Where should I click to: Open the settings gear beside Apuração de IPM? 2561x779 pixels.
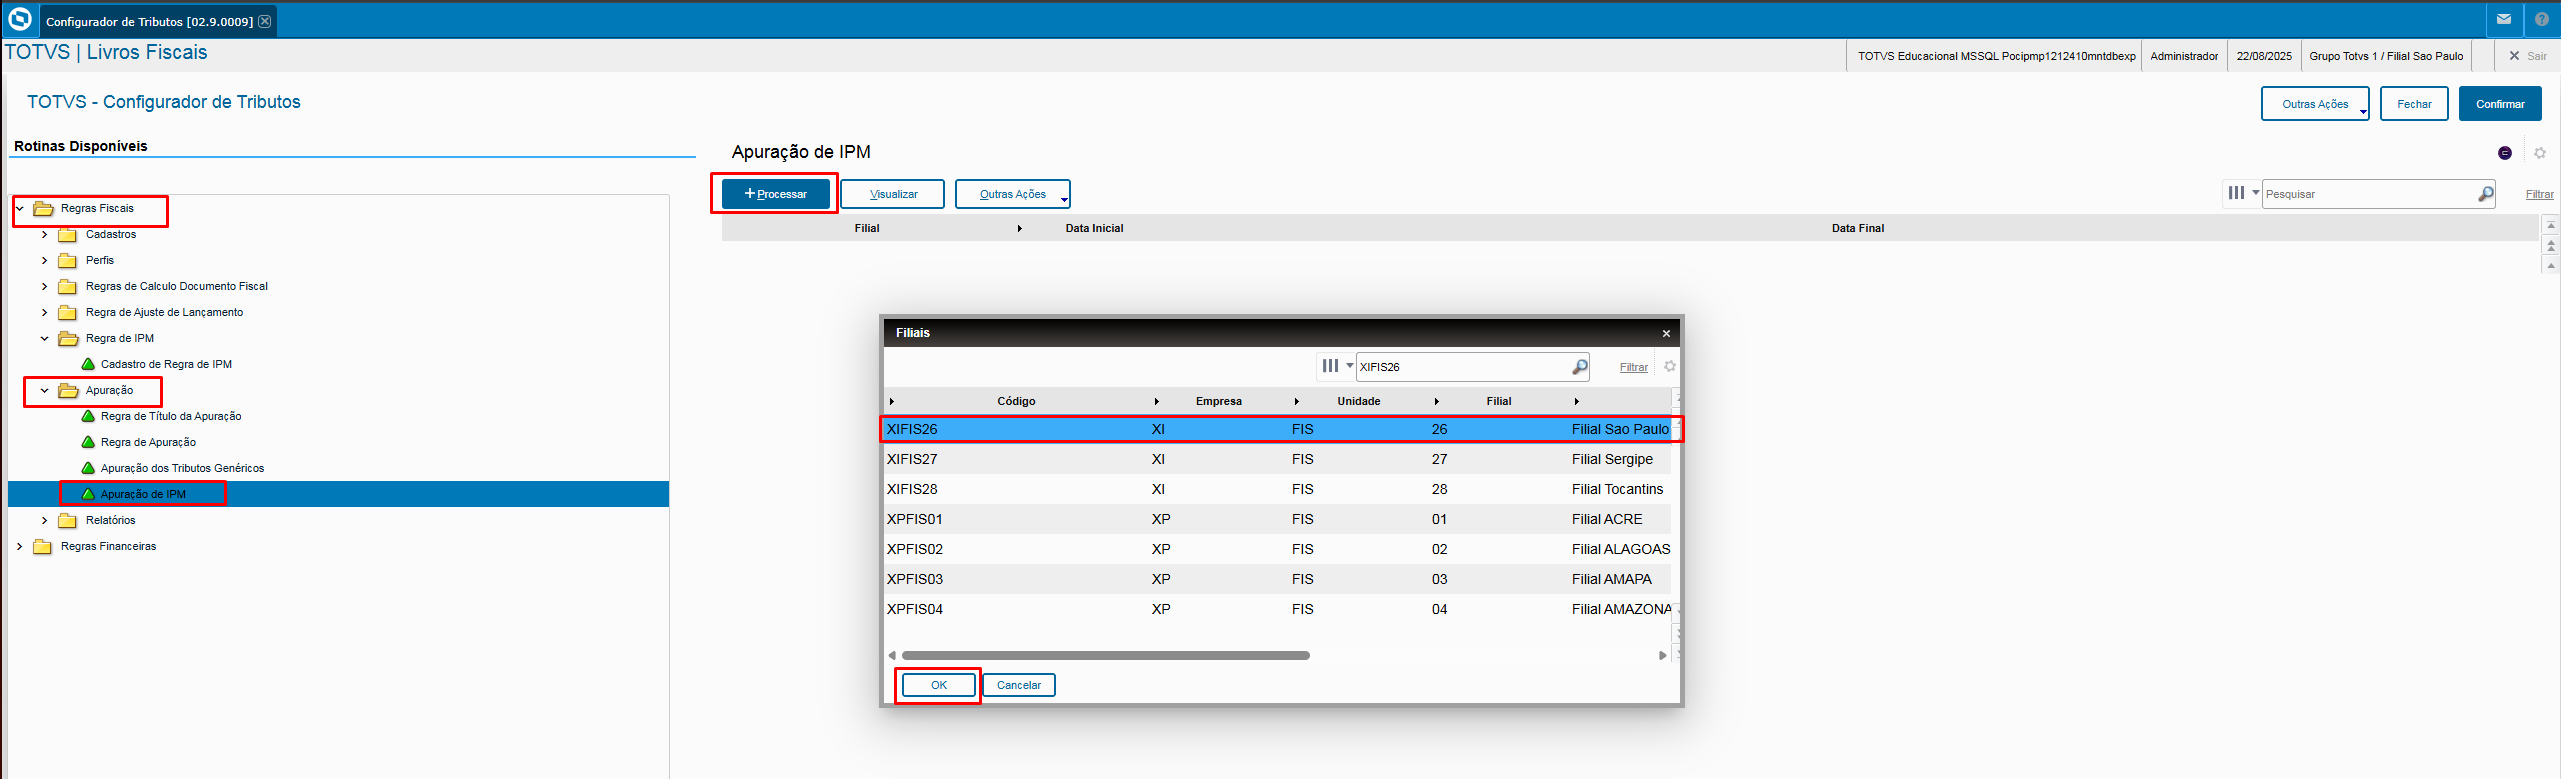tap(2539, 153)
